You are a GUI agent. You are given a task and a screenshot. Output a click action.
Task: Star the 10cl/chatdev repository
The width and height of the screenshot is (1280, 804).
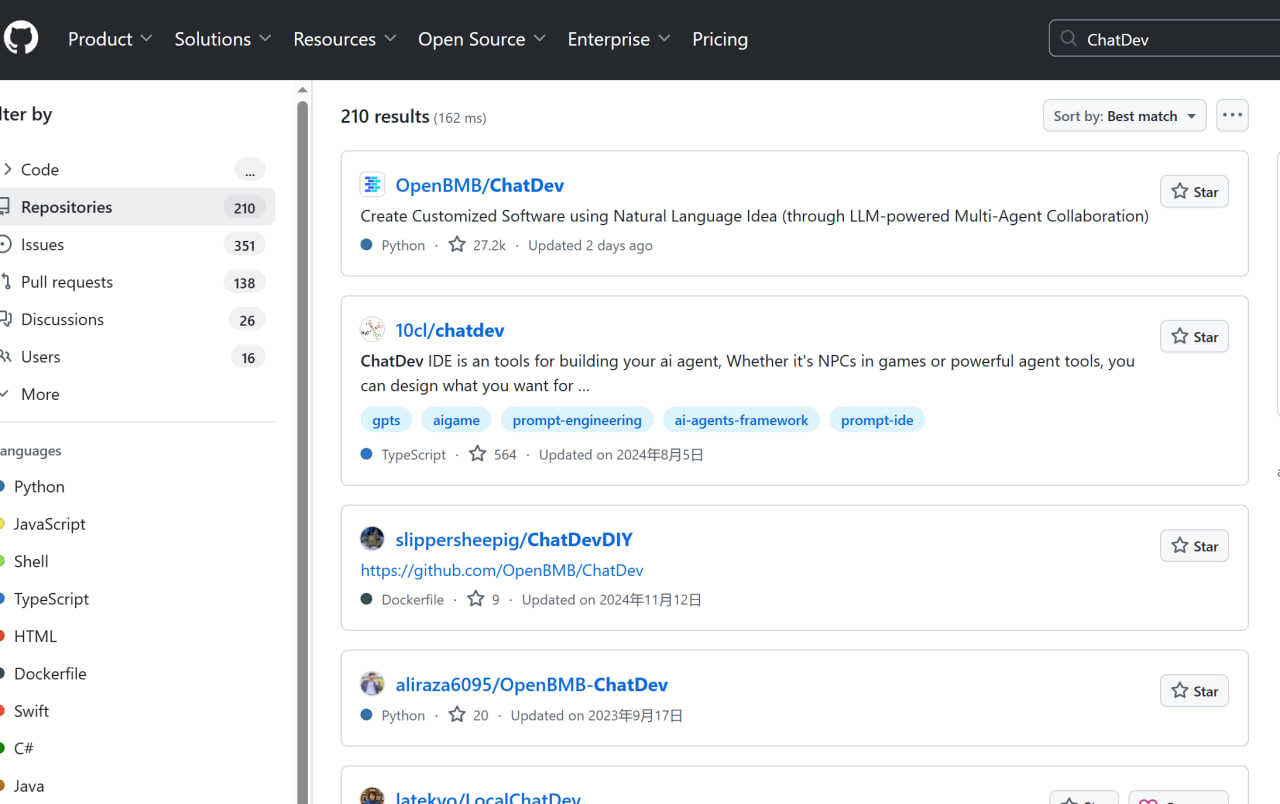(1194, 336)
